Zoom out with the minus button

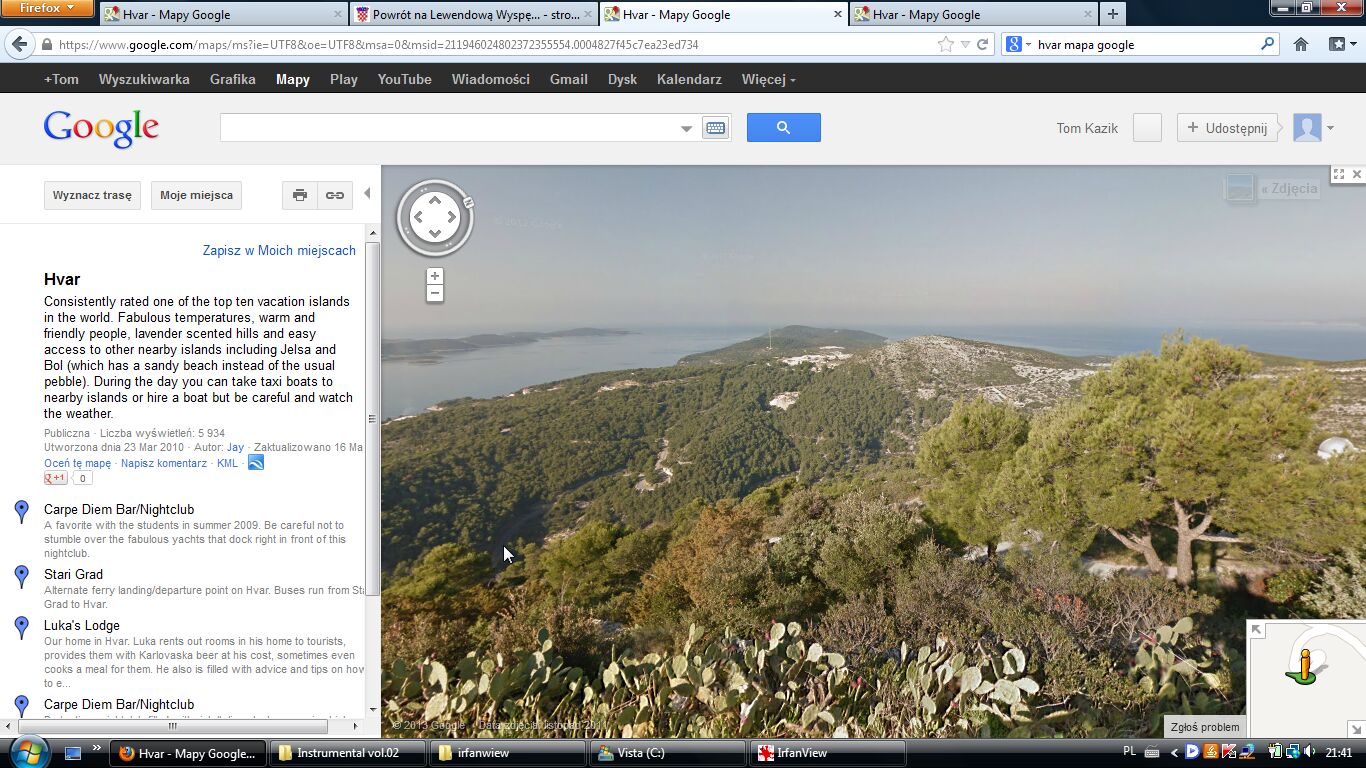434,293
